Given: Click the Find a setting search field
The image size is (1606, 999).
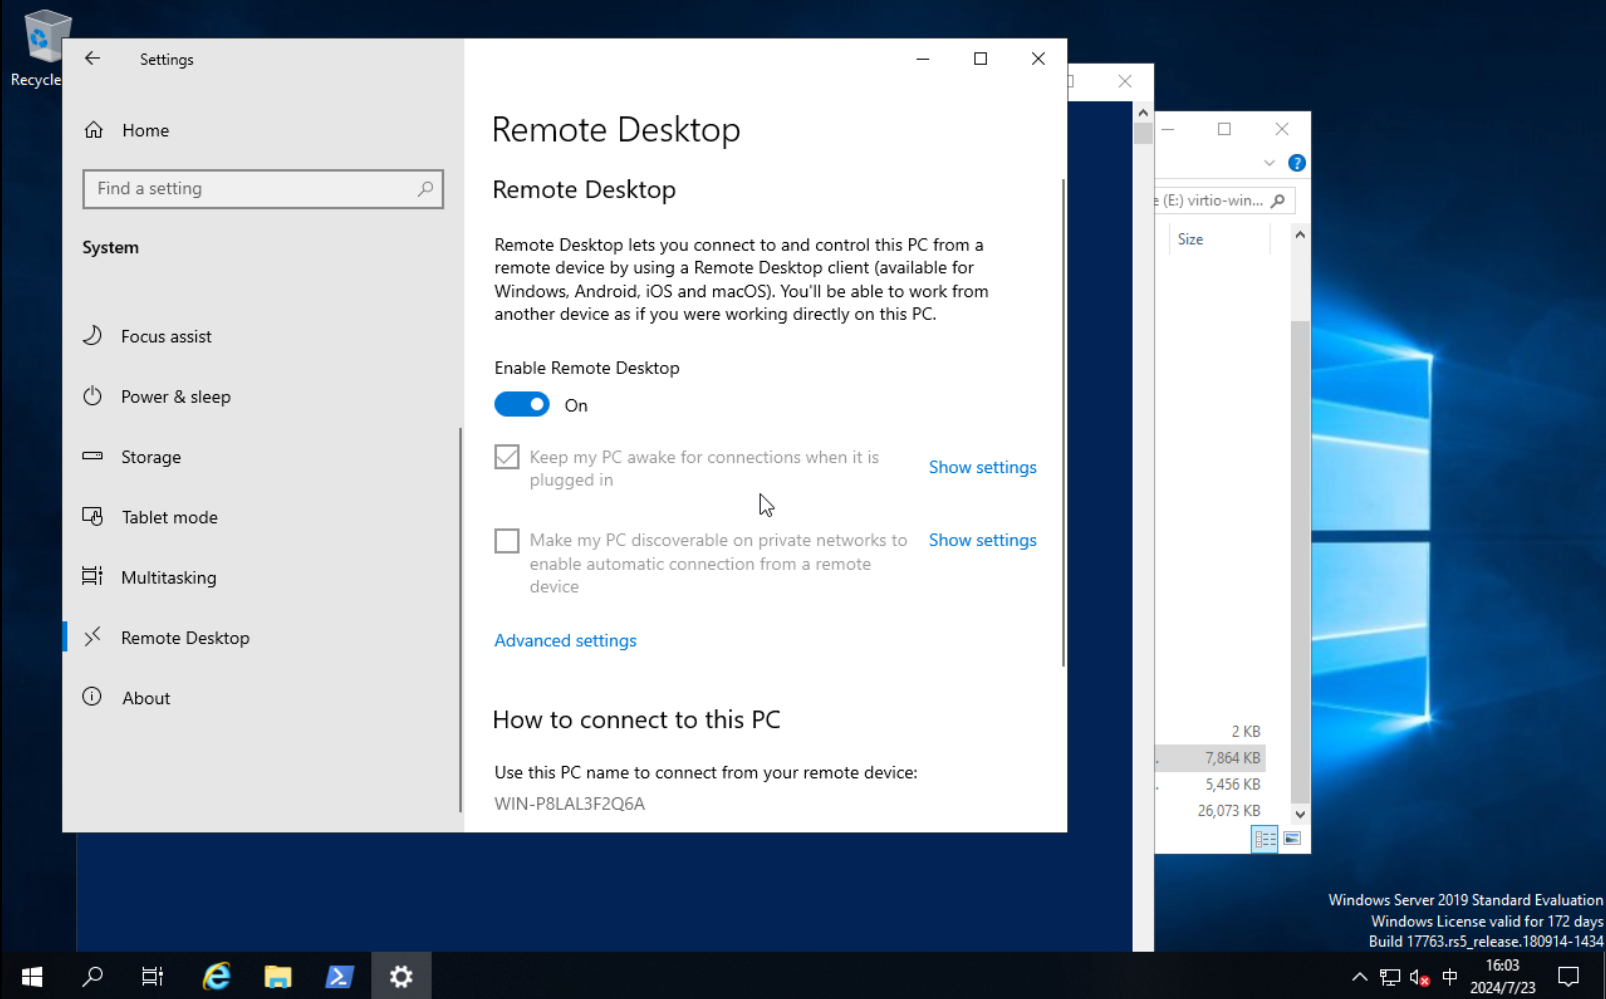Looking at the screenshot, I should click(262, 188).
